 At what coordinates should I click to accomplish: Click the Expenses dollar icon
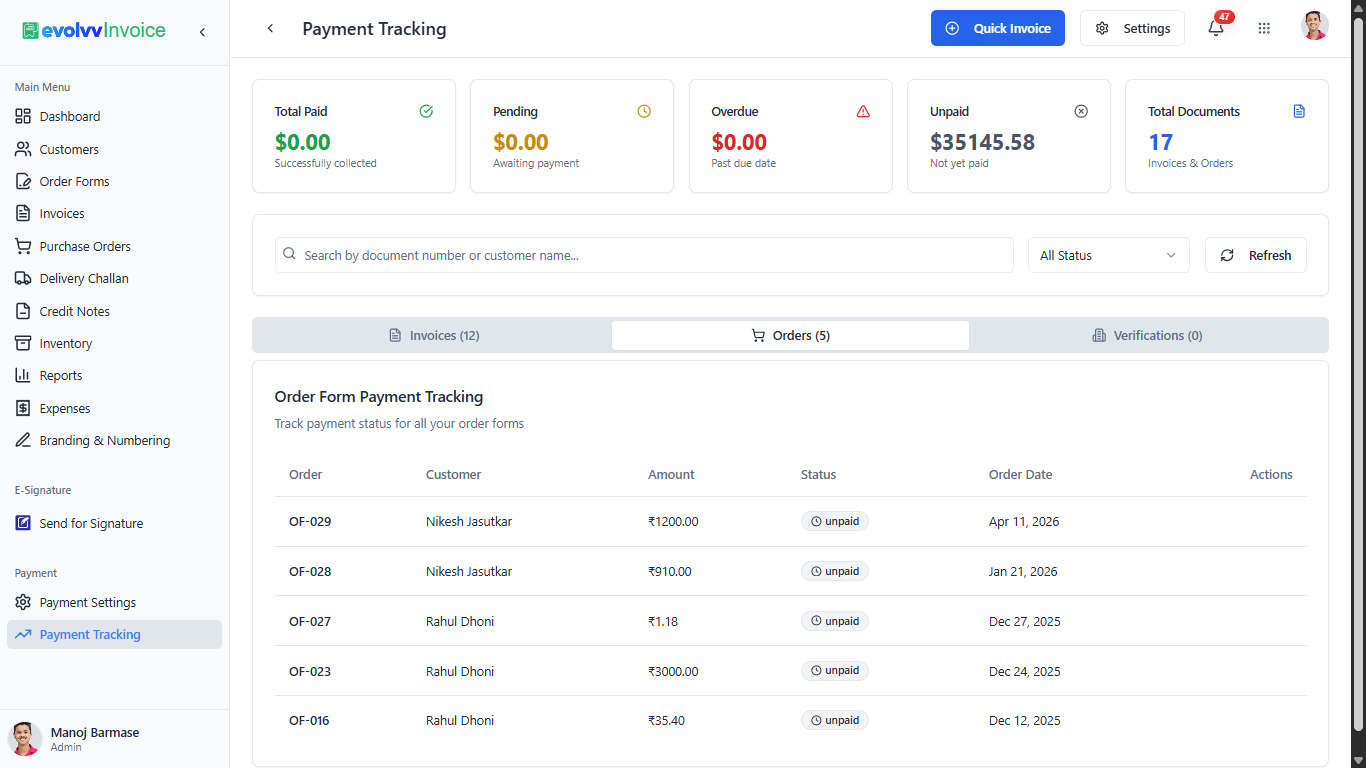point(23,408)
